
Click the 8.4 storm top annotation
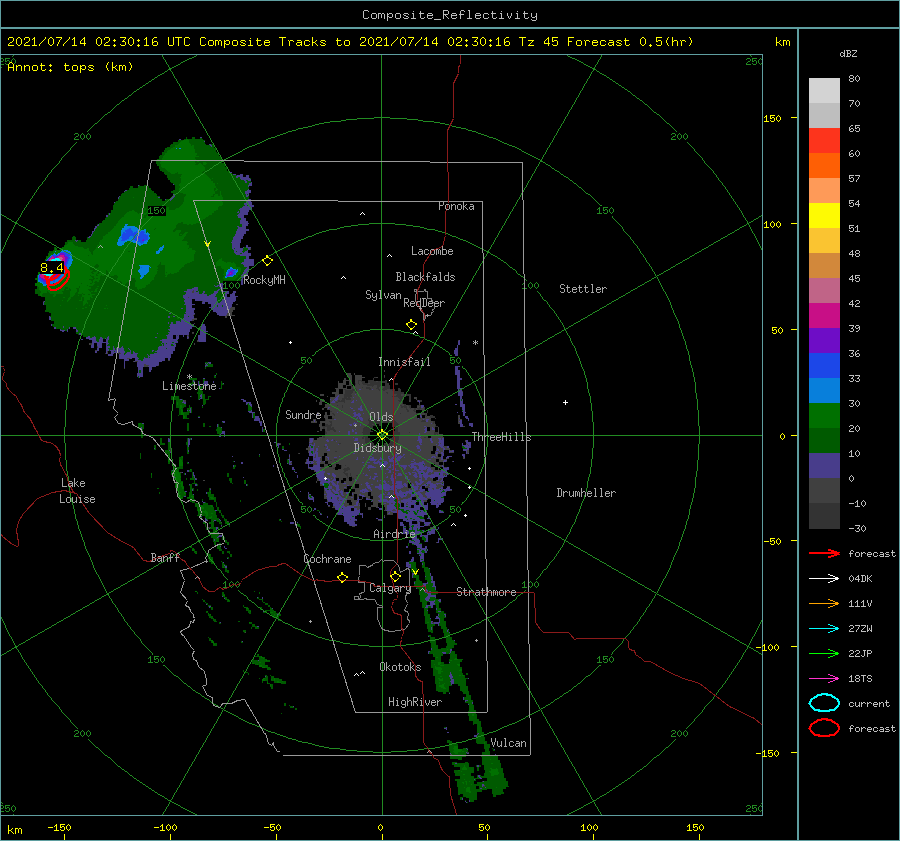pos(52,268)
